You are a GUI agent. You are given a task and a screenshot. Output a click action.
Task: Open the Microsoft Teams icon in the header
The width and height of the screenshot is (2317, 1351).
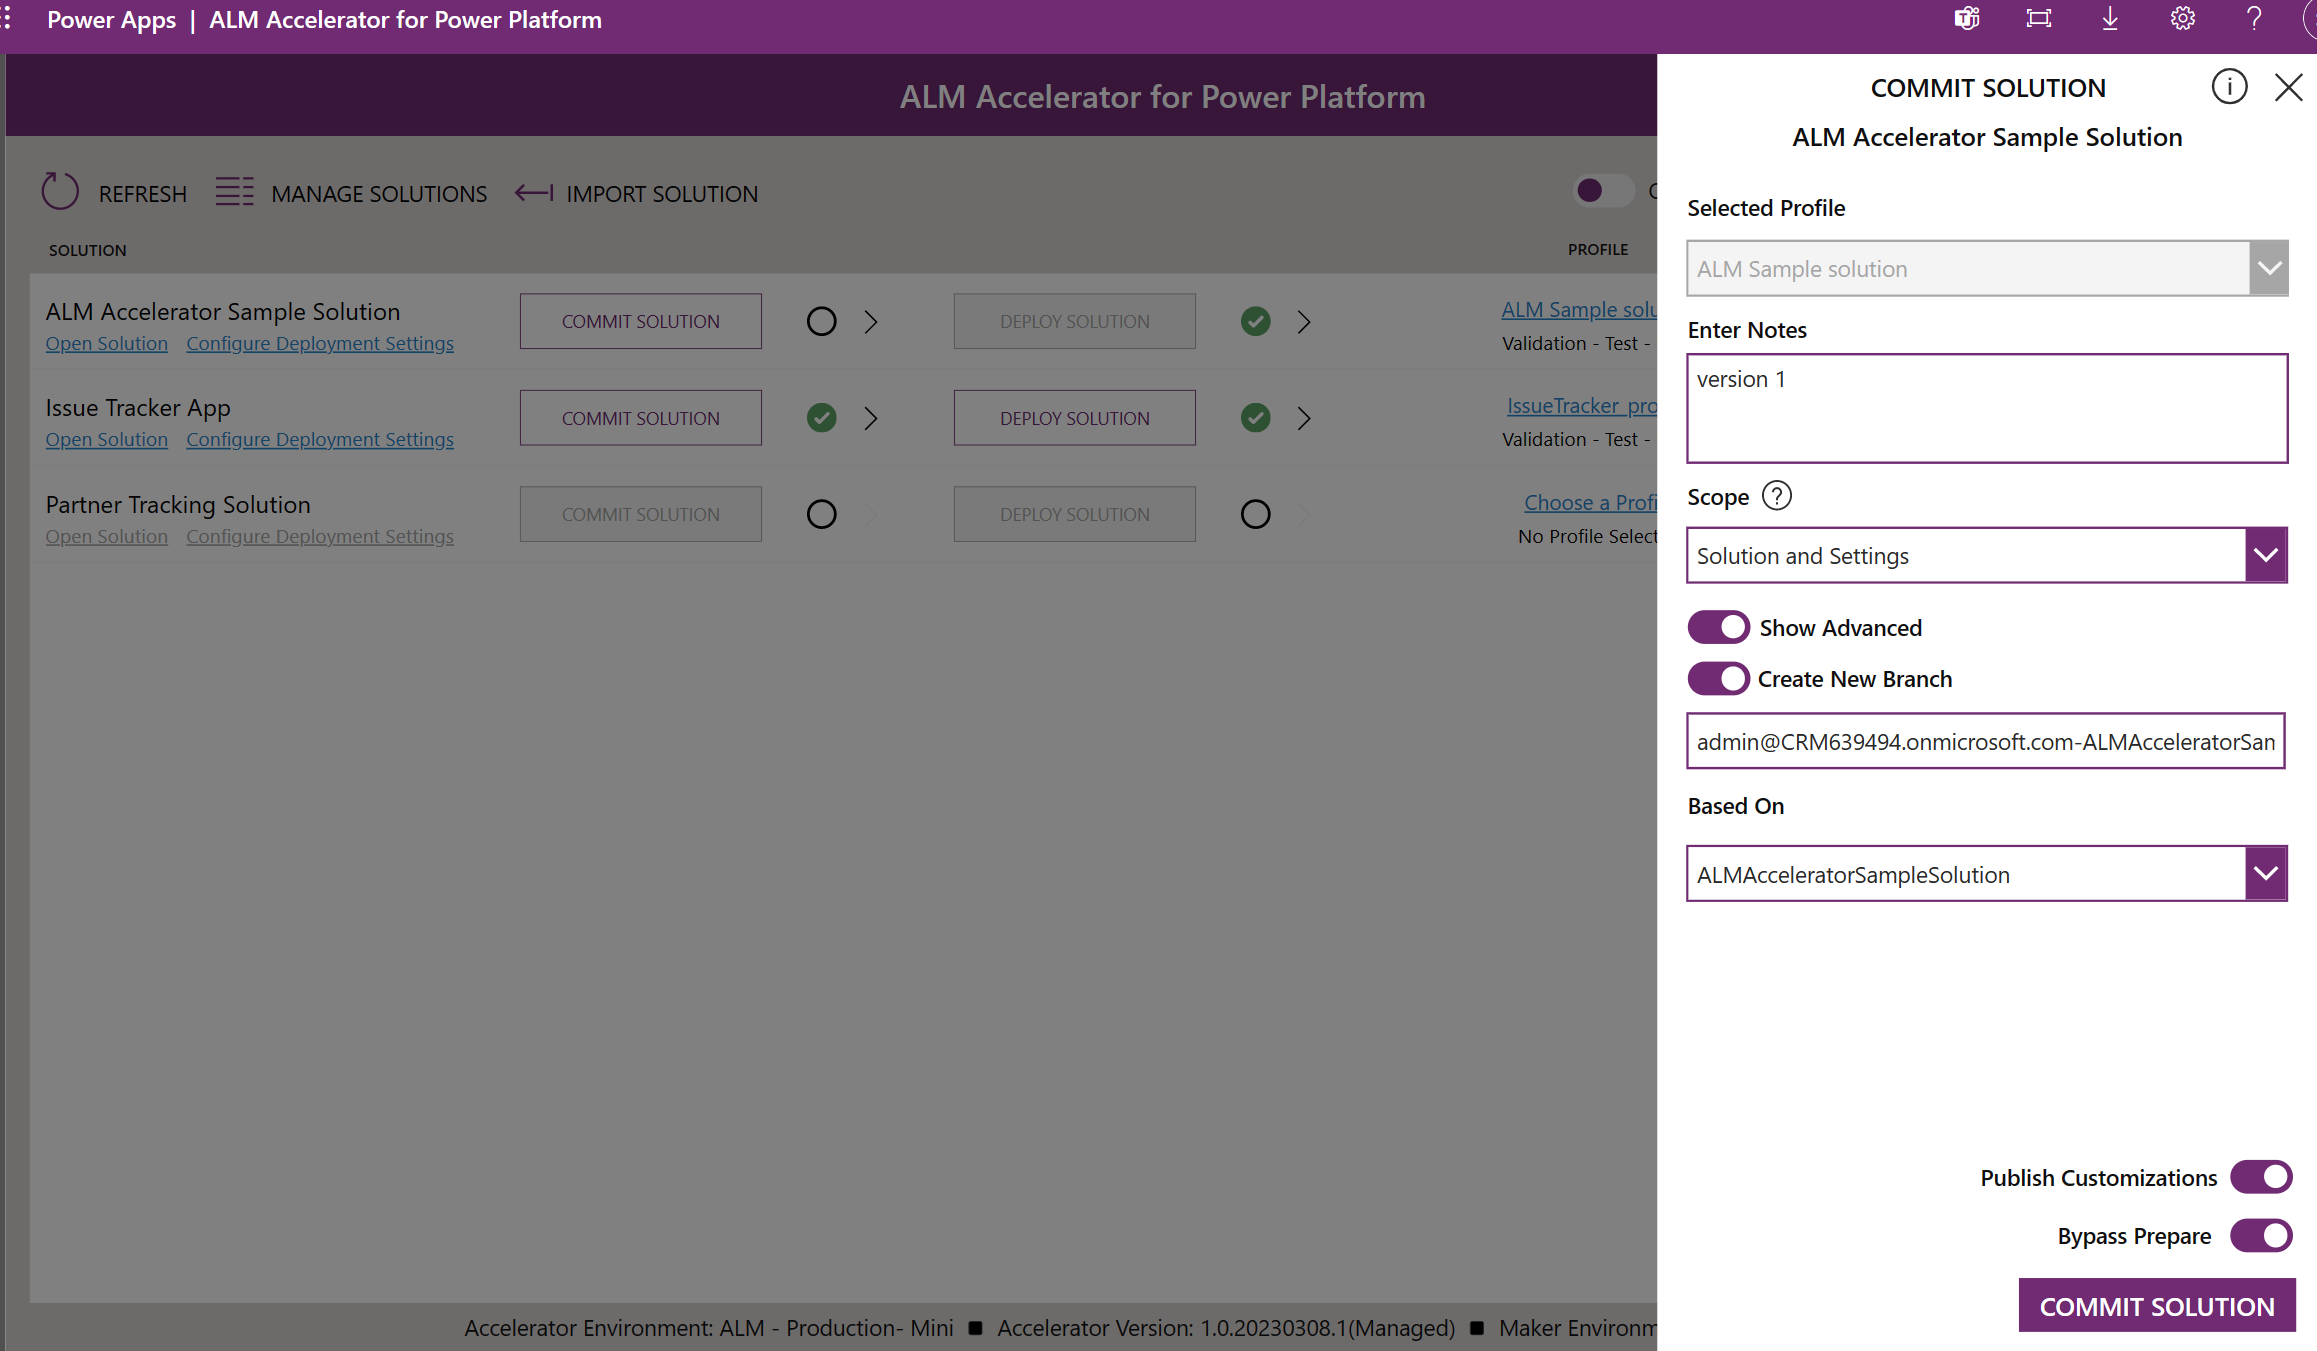coord(1967,18)
